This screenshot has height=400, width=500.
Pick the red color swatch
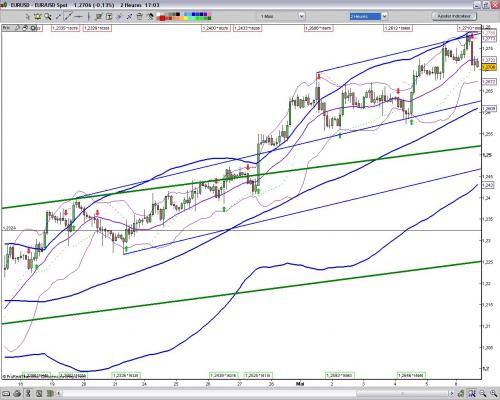tap(162, 18)
